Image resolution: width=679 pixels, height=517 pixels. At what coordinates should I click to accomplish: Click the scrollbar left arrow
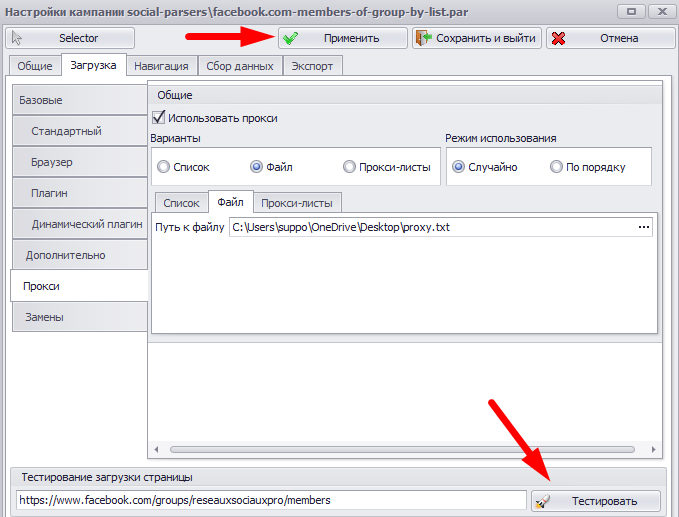coord(156,449)
